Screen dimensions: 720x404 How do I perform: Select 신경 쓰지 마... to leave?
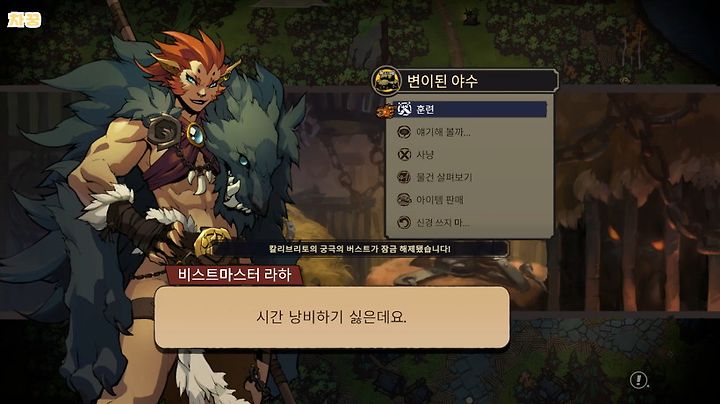[470, 223]
